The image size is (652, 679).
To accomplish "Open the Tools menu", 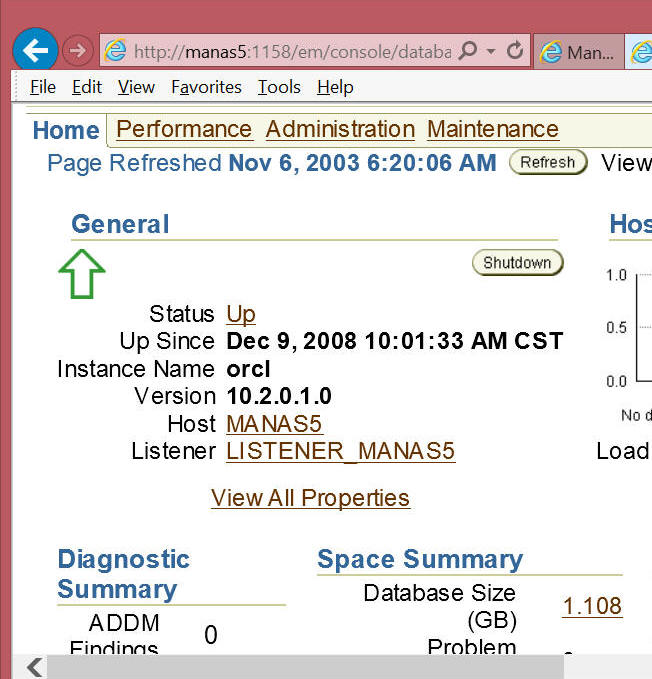I will pyautogui.click(x=279, y=87).
